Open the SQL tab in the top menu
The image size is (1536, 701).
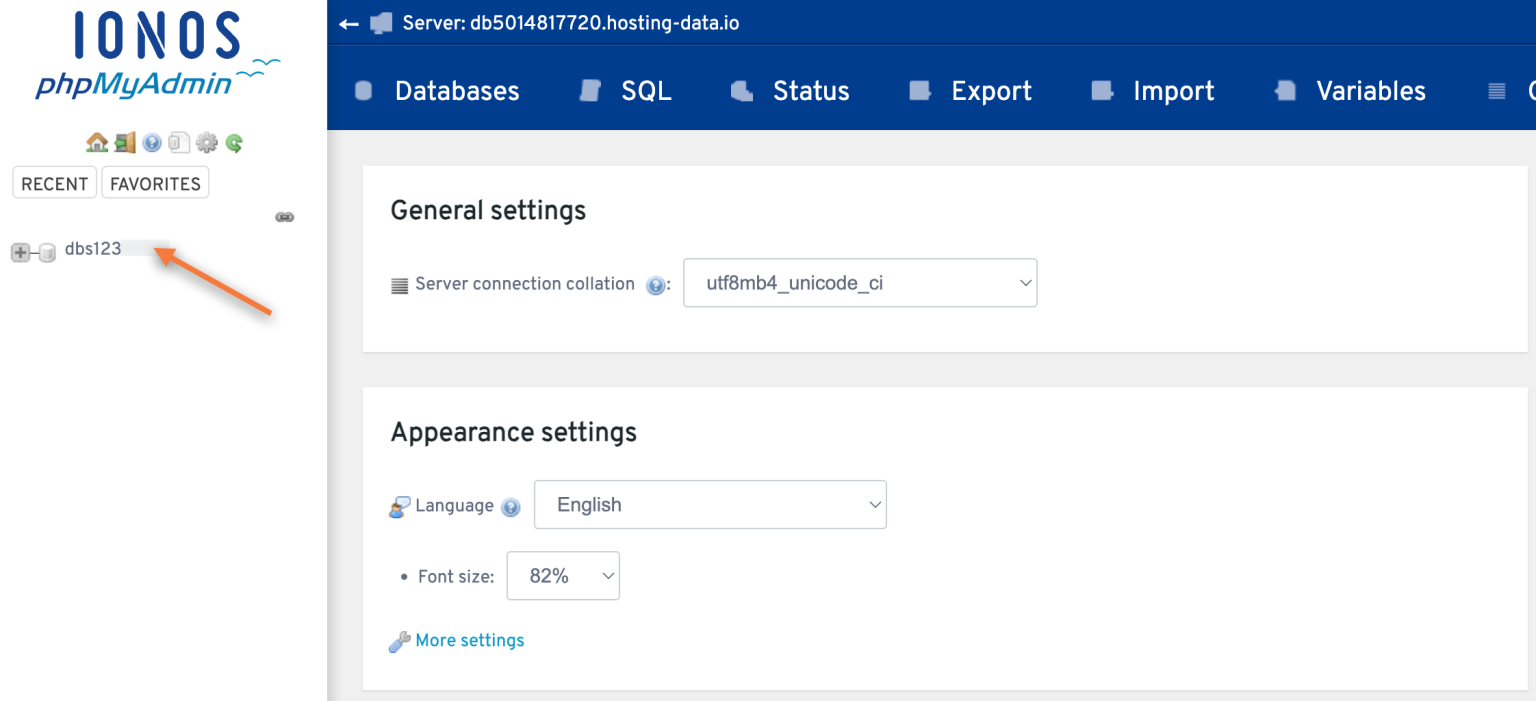[x=646, y=91]
